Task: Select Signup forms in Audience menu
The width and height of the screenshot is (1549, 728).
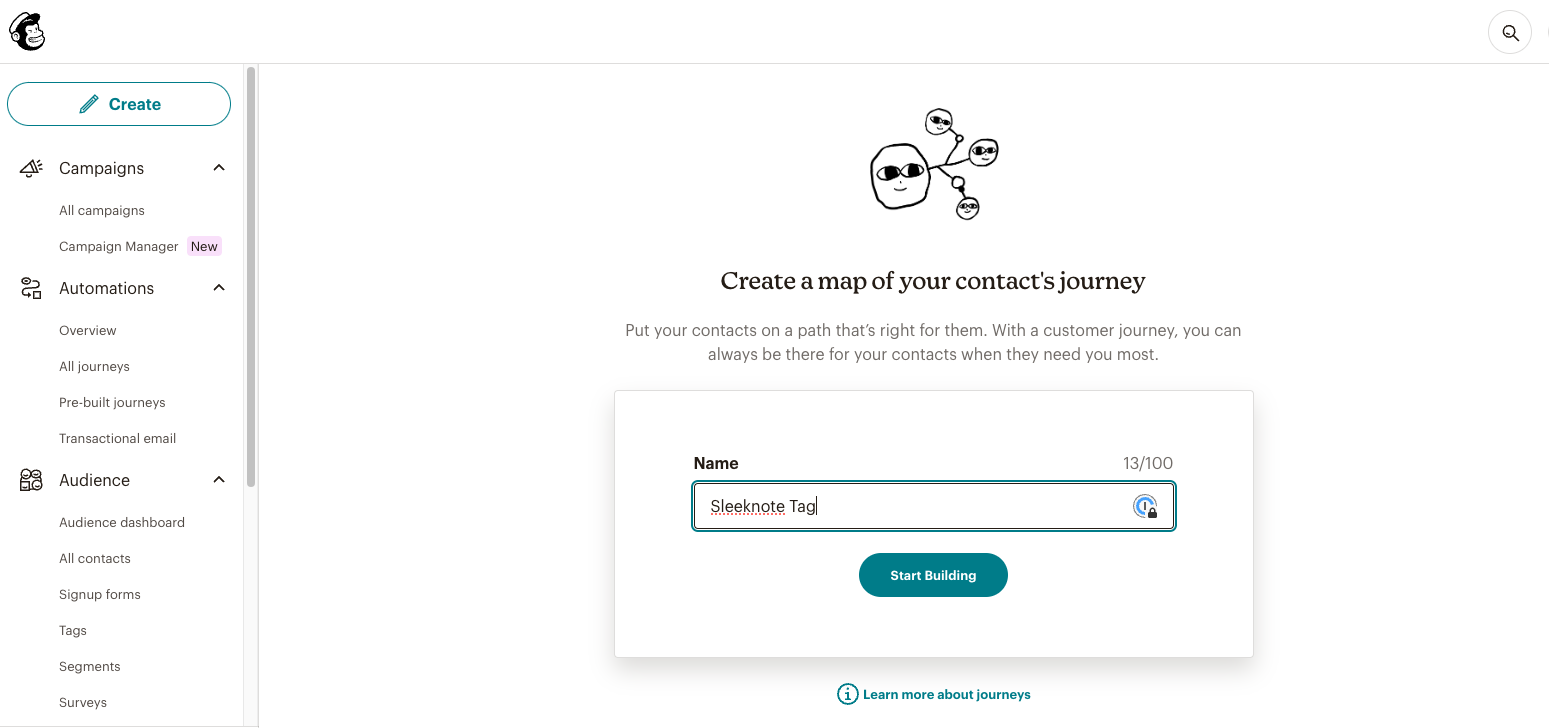Action: pos(100,594)
